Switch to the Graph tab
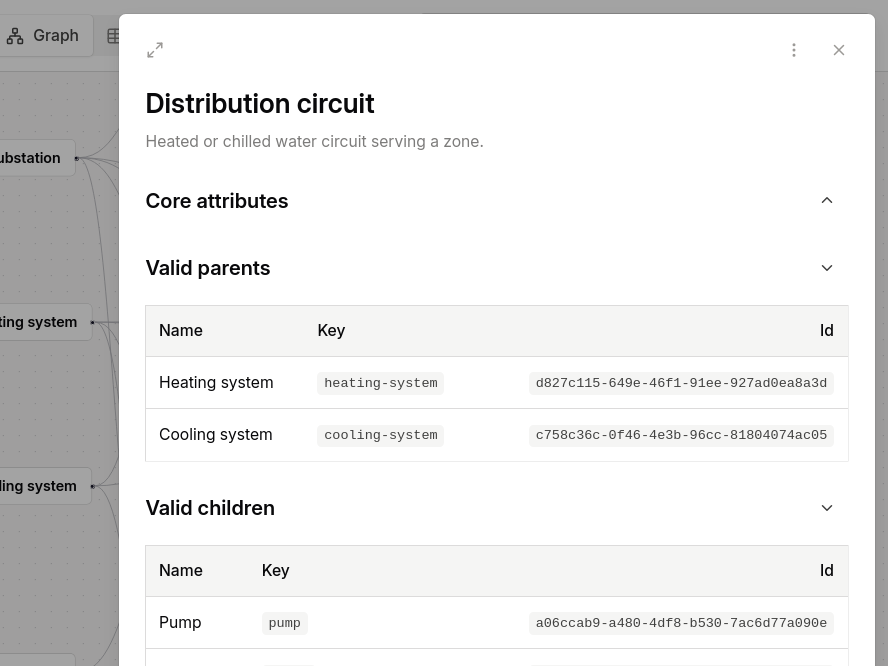The height and width of the screenshot is (666, 888). pos(44,36)
